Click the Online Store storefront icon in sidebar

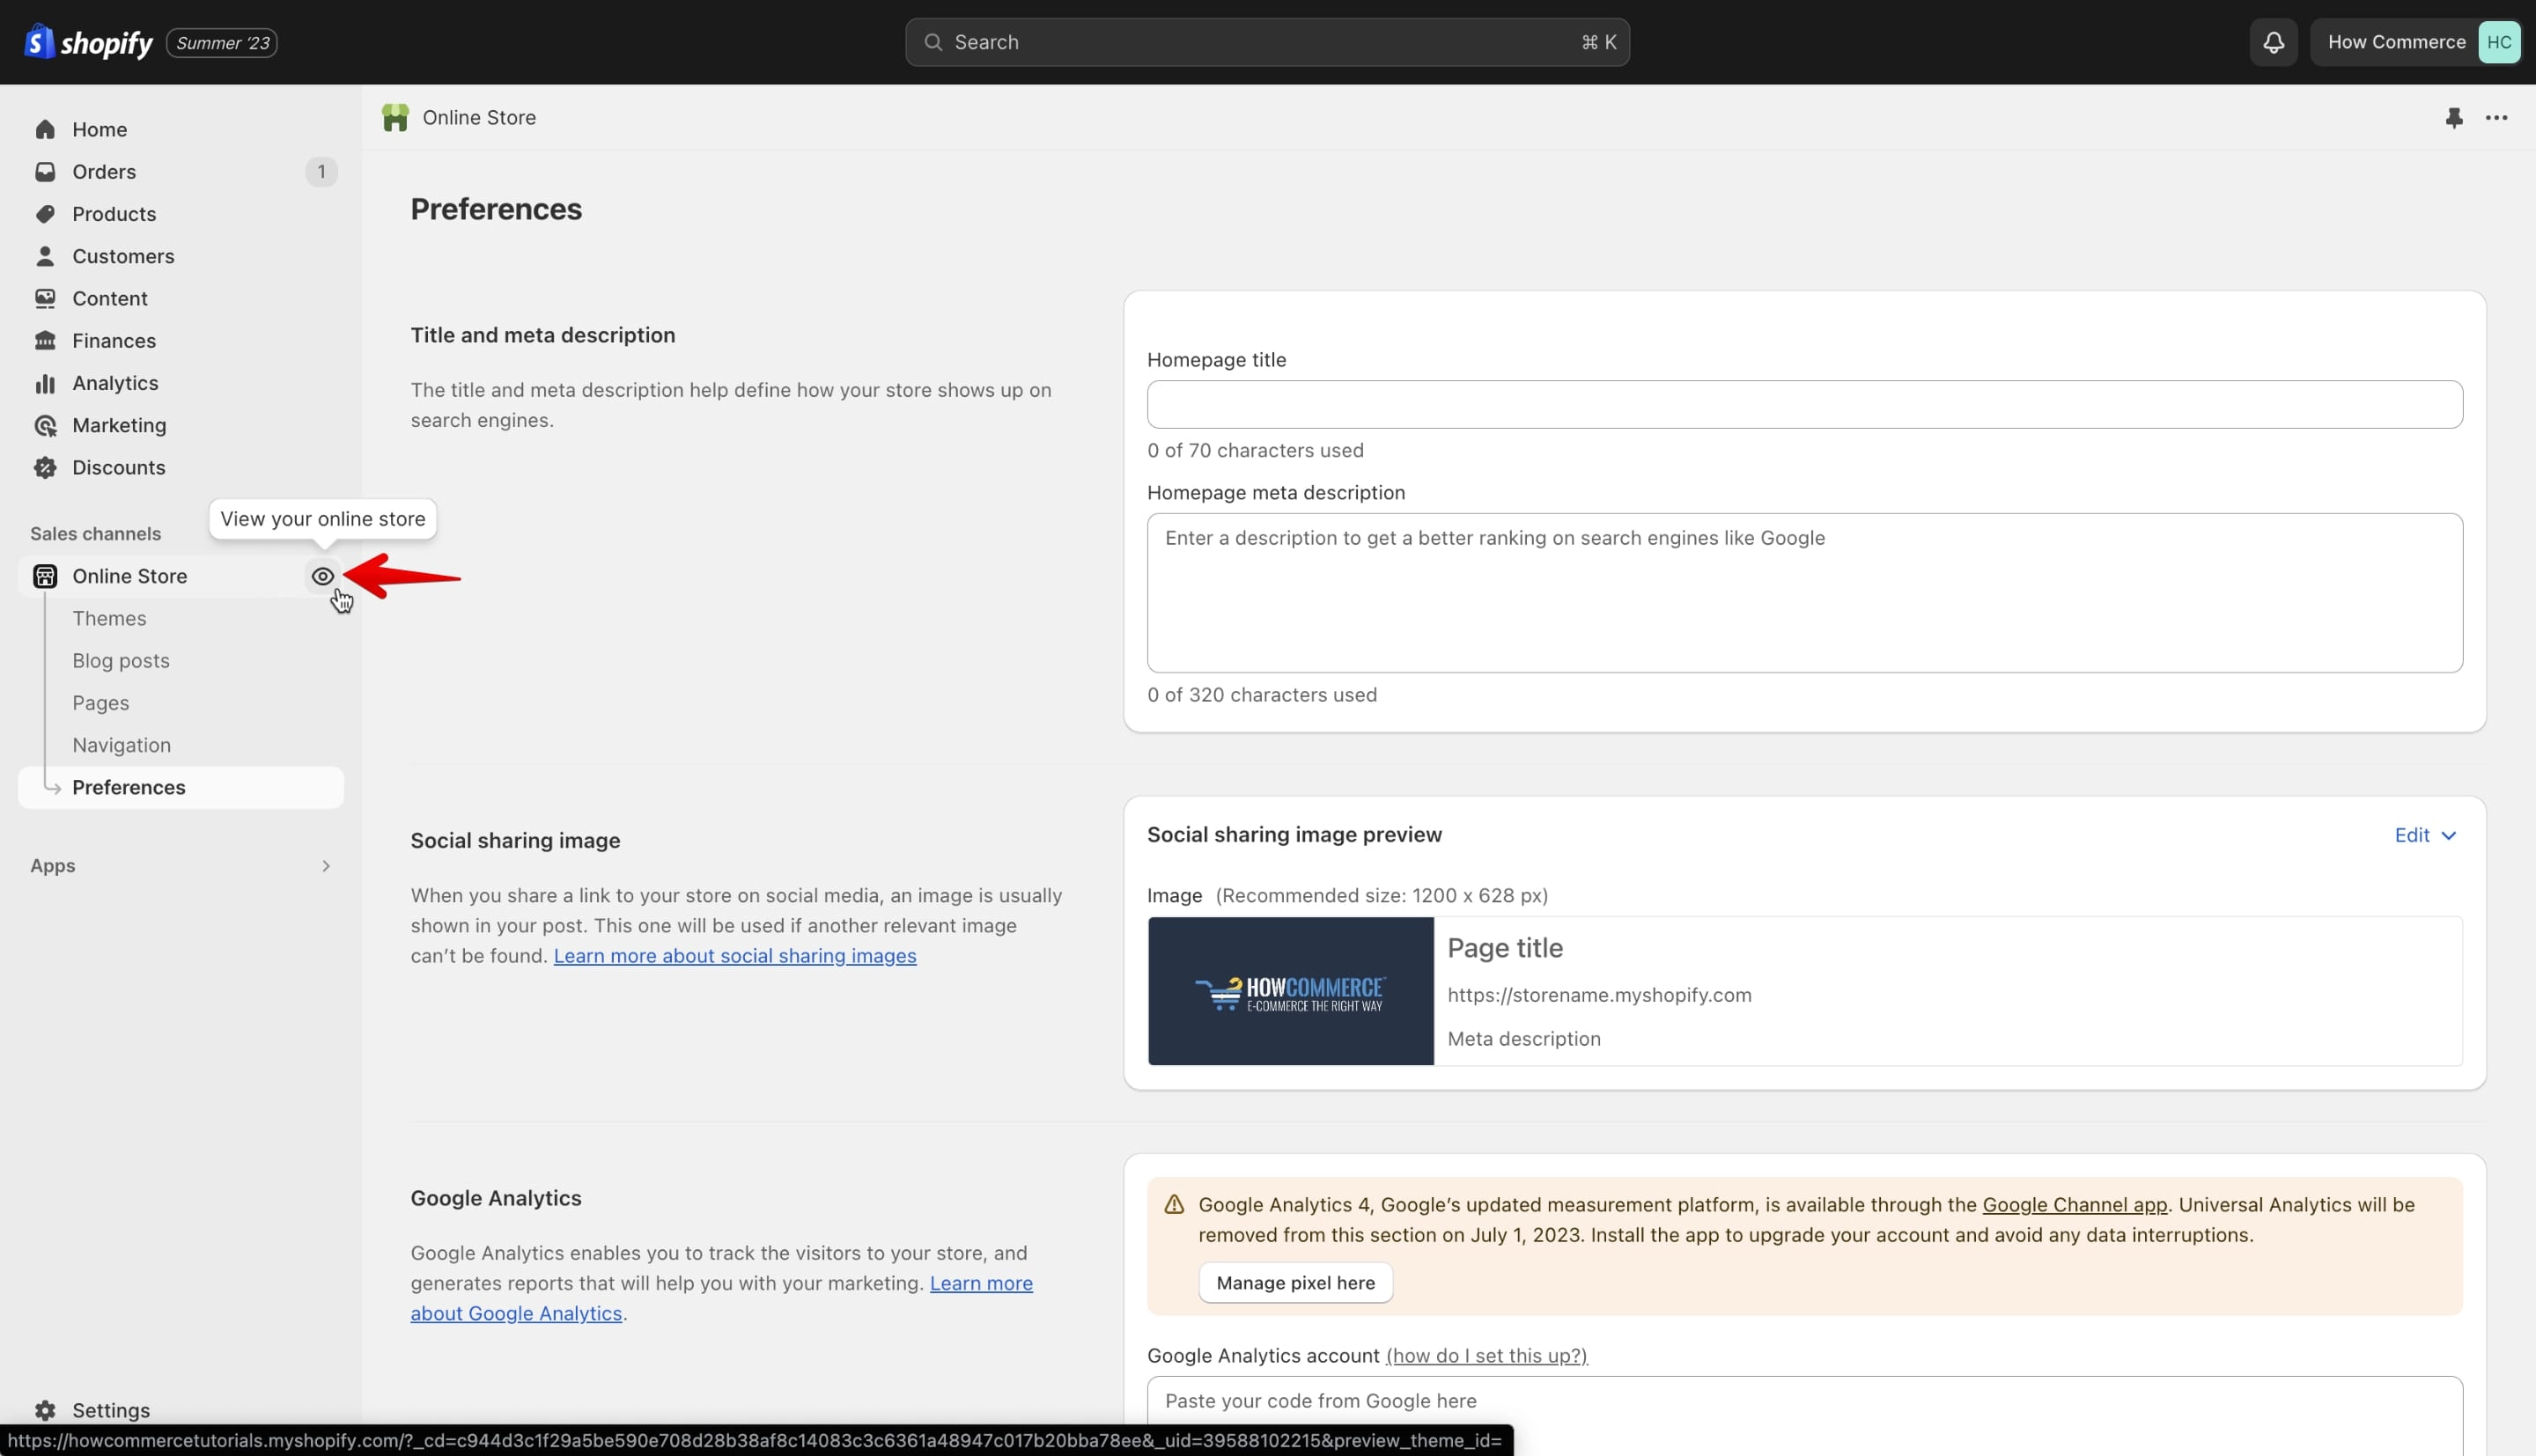point(45,576)
